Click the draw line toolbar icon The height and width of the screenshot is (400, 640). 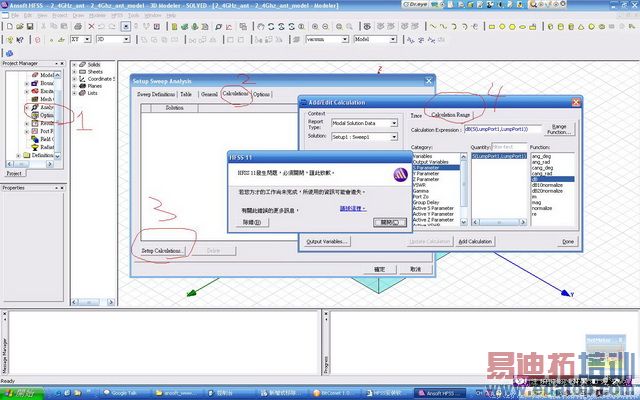pyautogui.click(x=433, y=27)
